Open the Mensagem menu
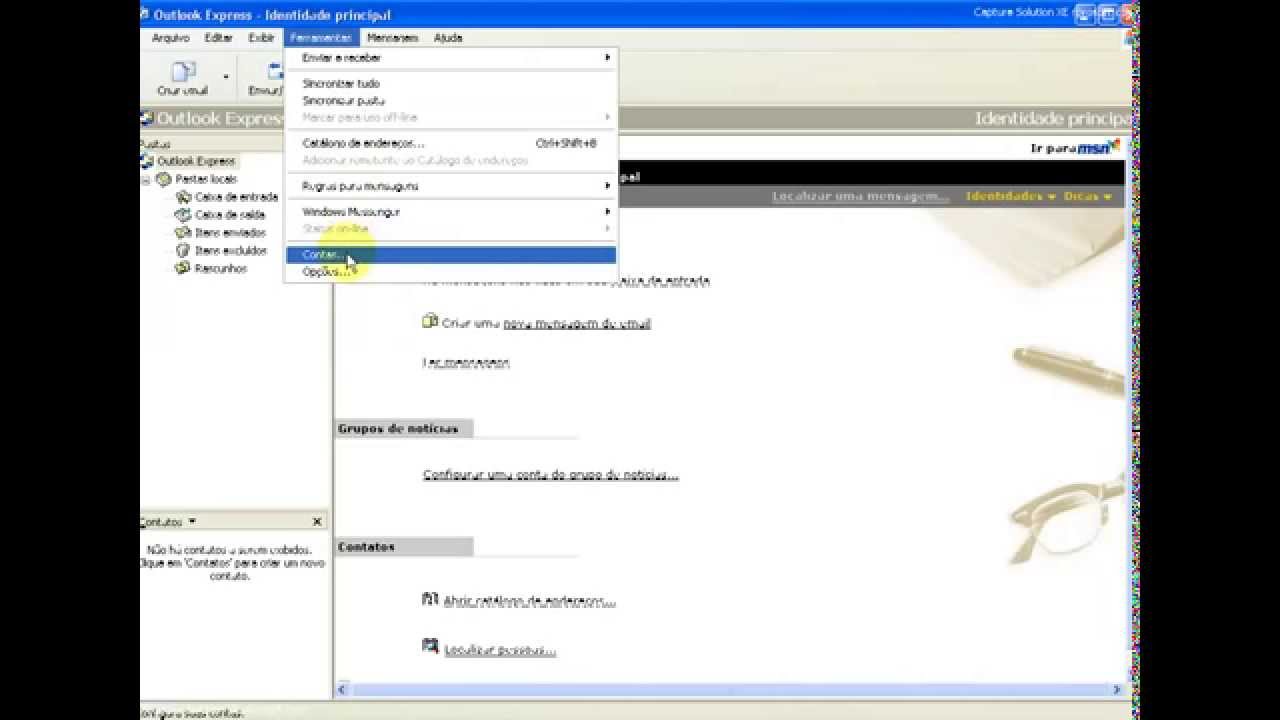This screenshot has height=720, width=1280. click(392, 38)
